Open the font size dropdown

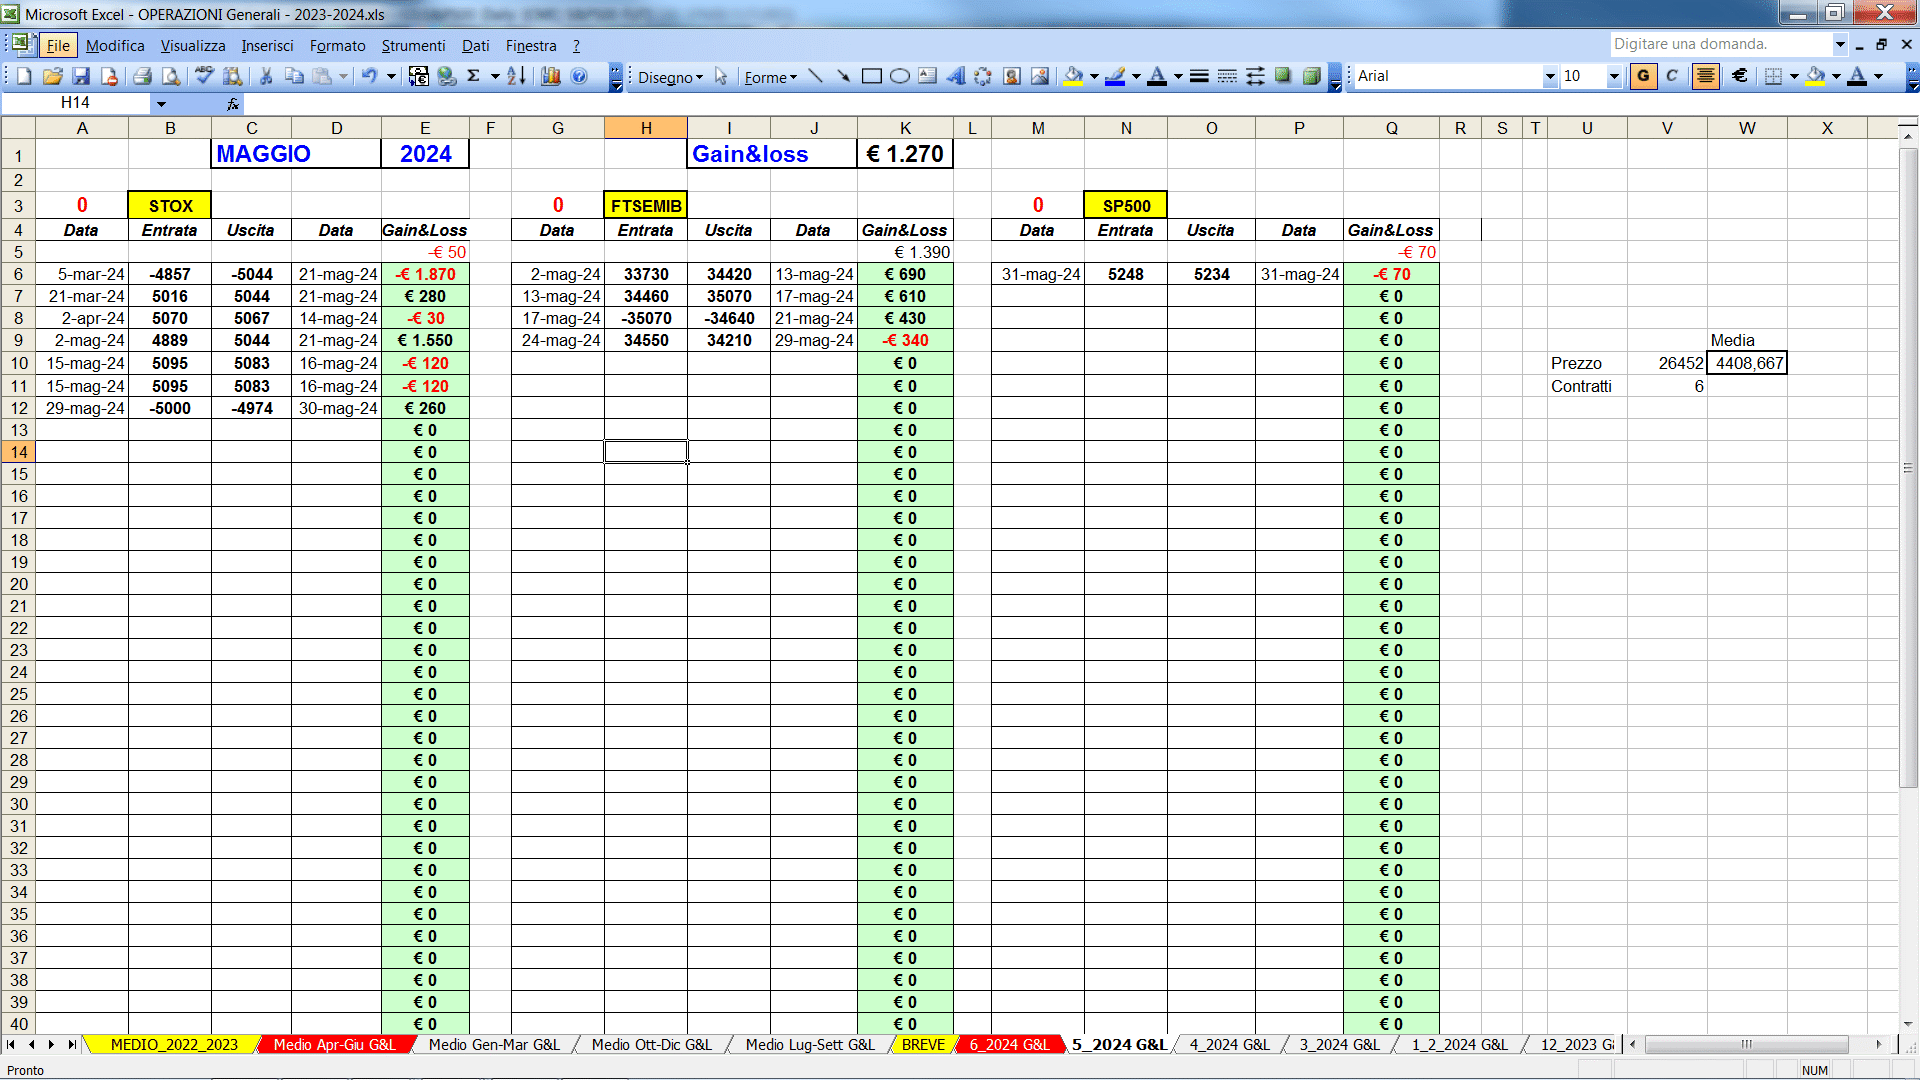[x=1614, y=76]
